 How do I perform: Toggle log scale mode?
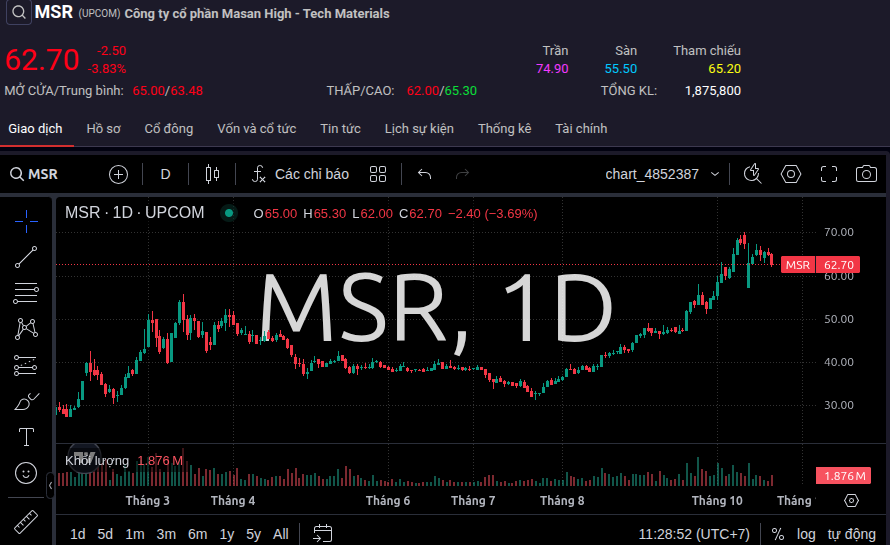tap(806, 534)
